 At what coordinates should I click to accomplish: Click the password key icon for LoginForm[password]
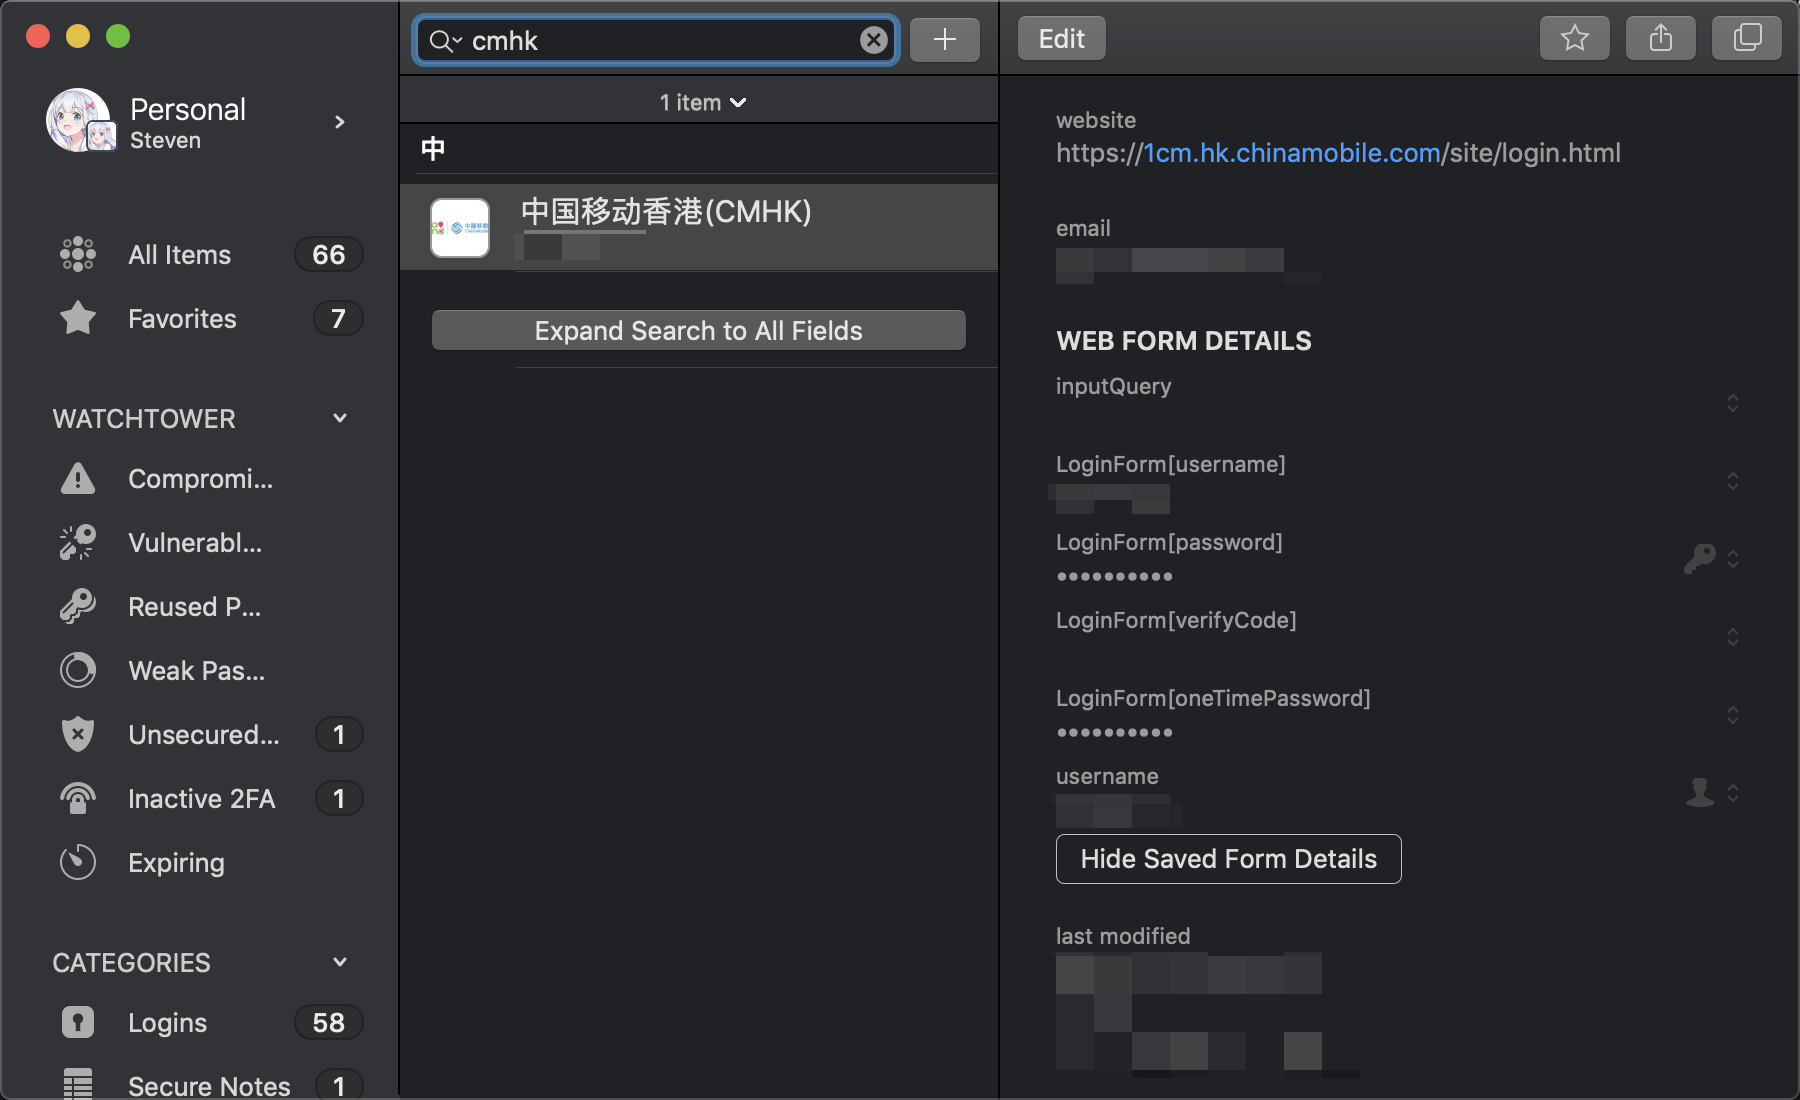pos(1699,558)
